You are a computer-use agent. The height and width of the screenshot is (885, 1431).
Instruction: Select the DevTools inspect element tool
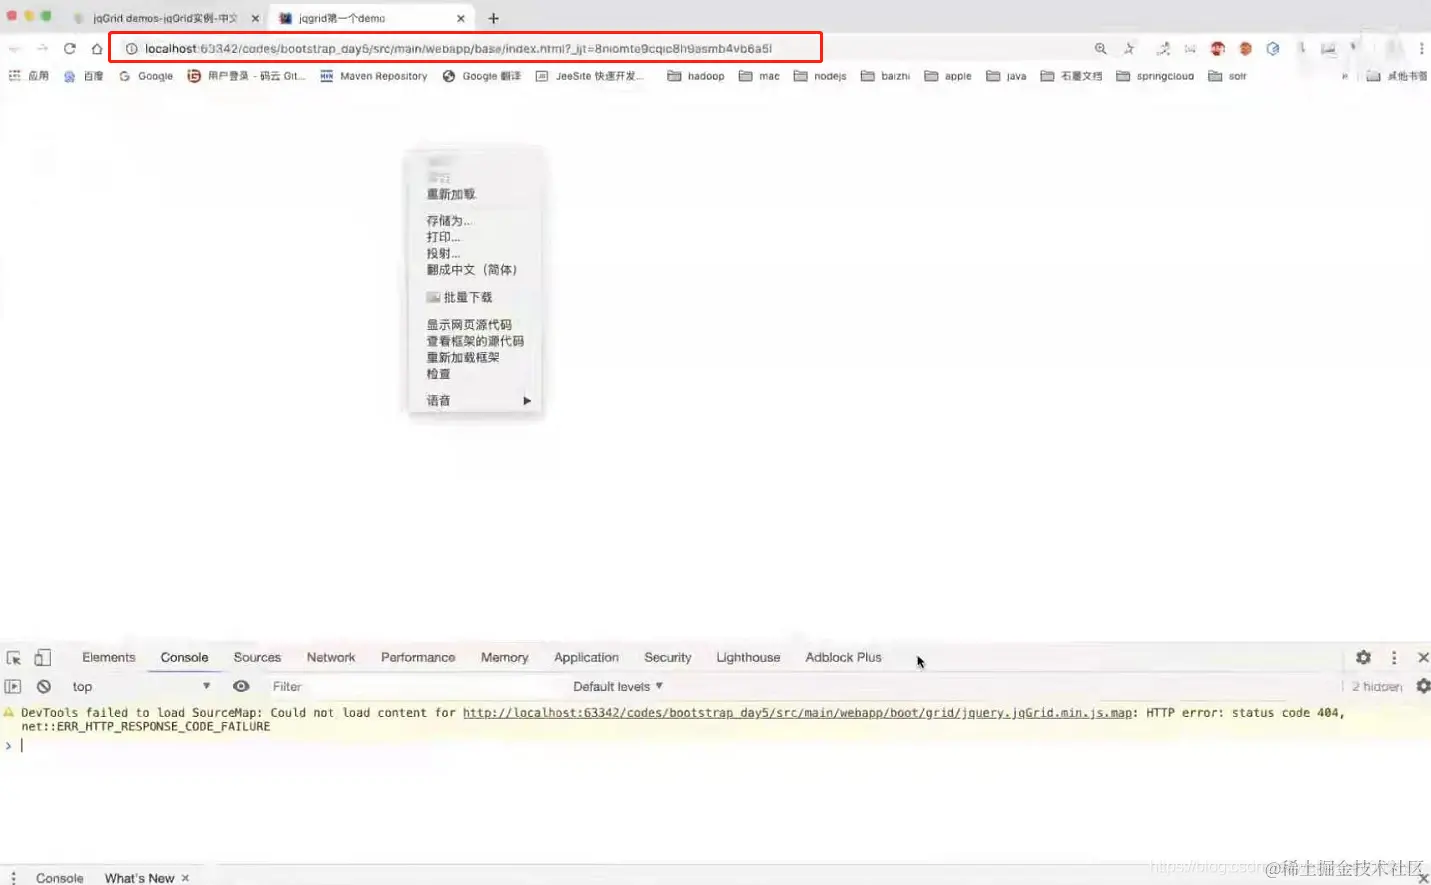[x=14, y=657]
